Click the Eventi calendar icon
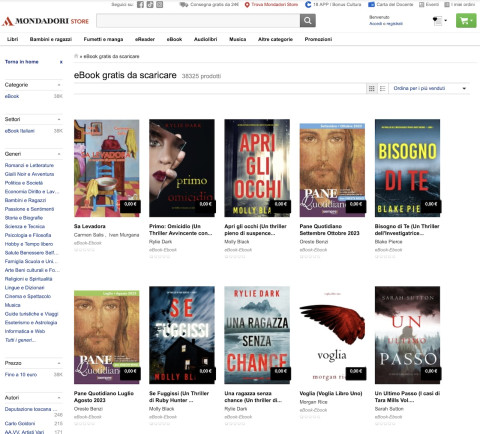This screenshot has height=434, width=480. pyautogui.click(x=422, y=5)
